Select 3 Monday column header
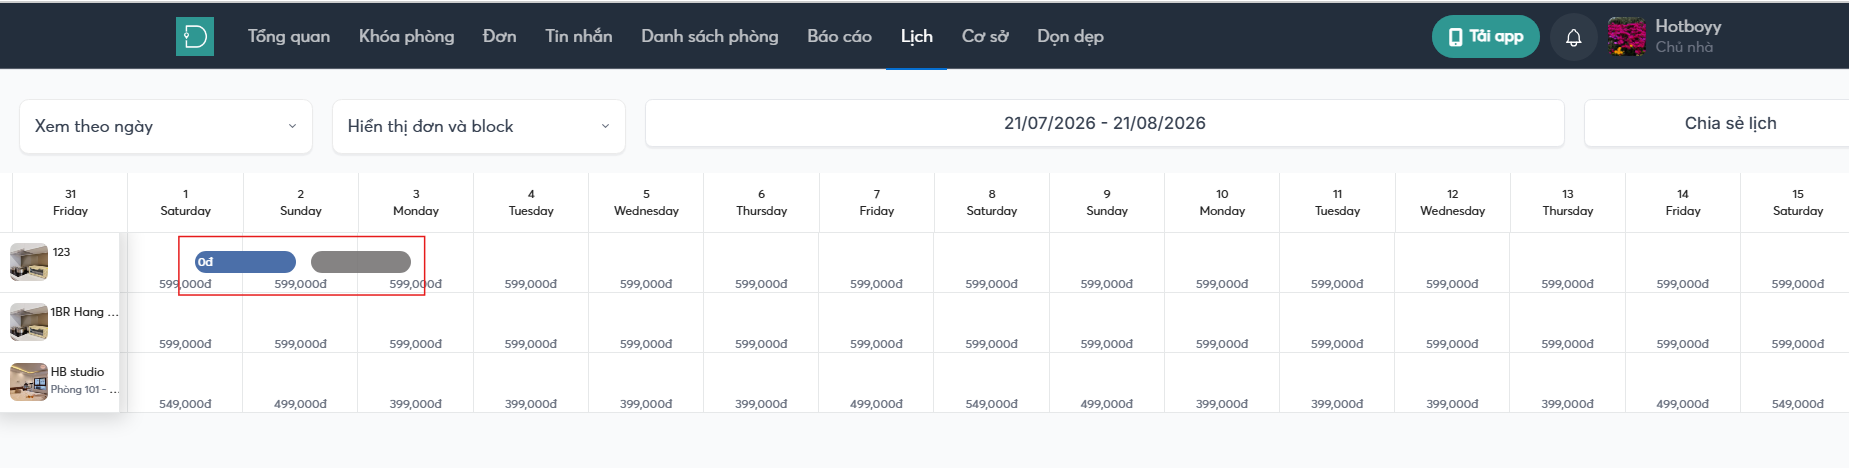1849x468 pixels. pos(416,202)
